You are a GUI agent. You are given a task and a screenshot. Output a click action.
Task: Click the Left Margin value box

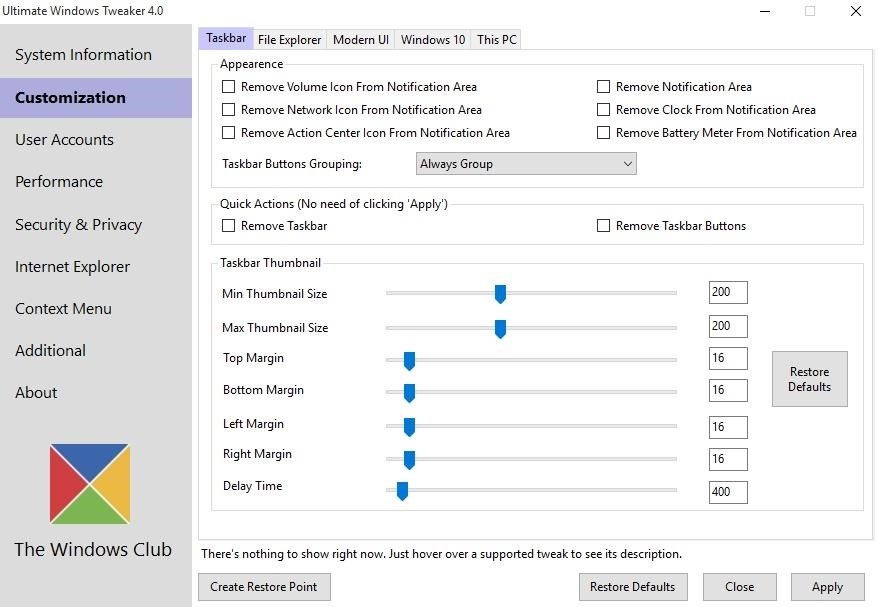point(728,427)
